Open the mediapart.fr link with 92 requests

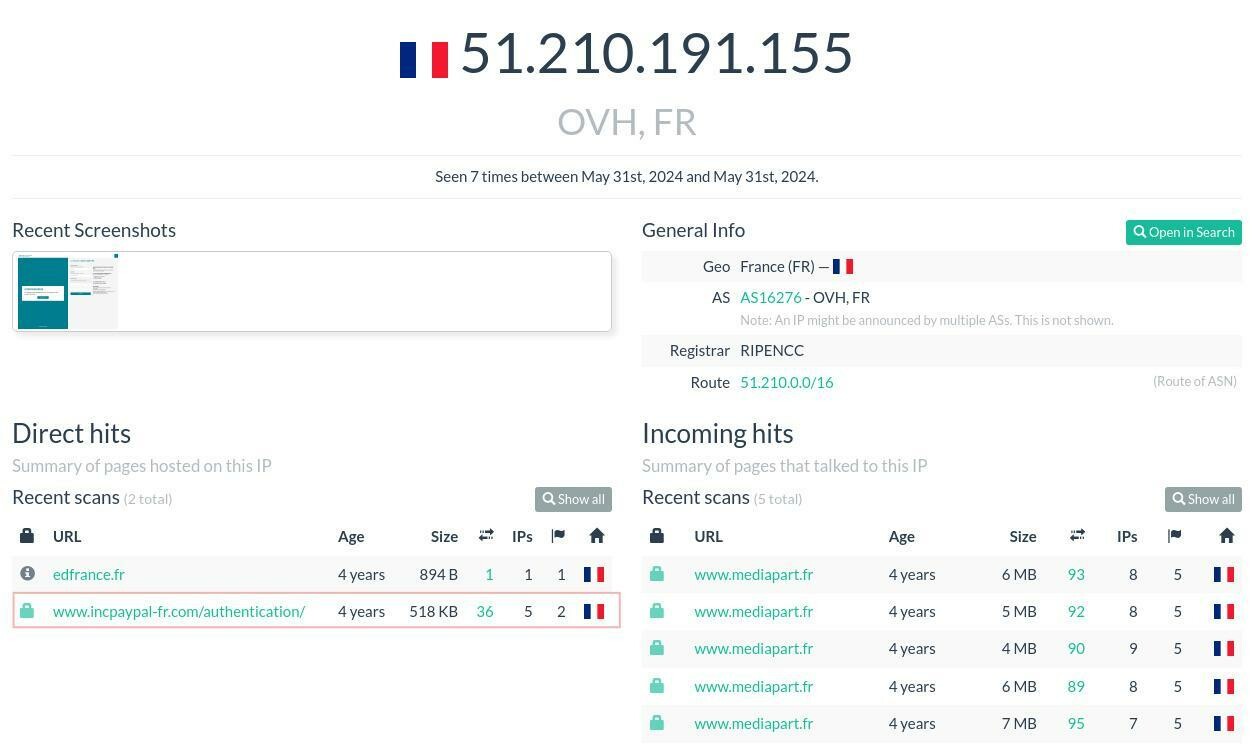point(754,611)
